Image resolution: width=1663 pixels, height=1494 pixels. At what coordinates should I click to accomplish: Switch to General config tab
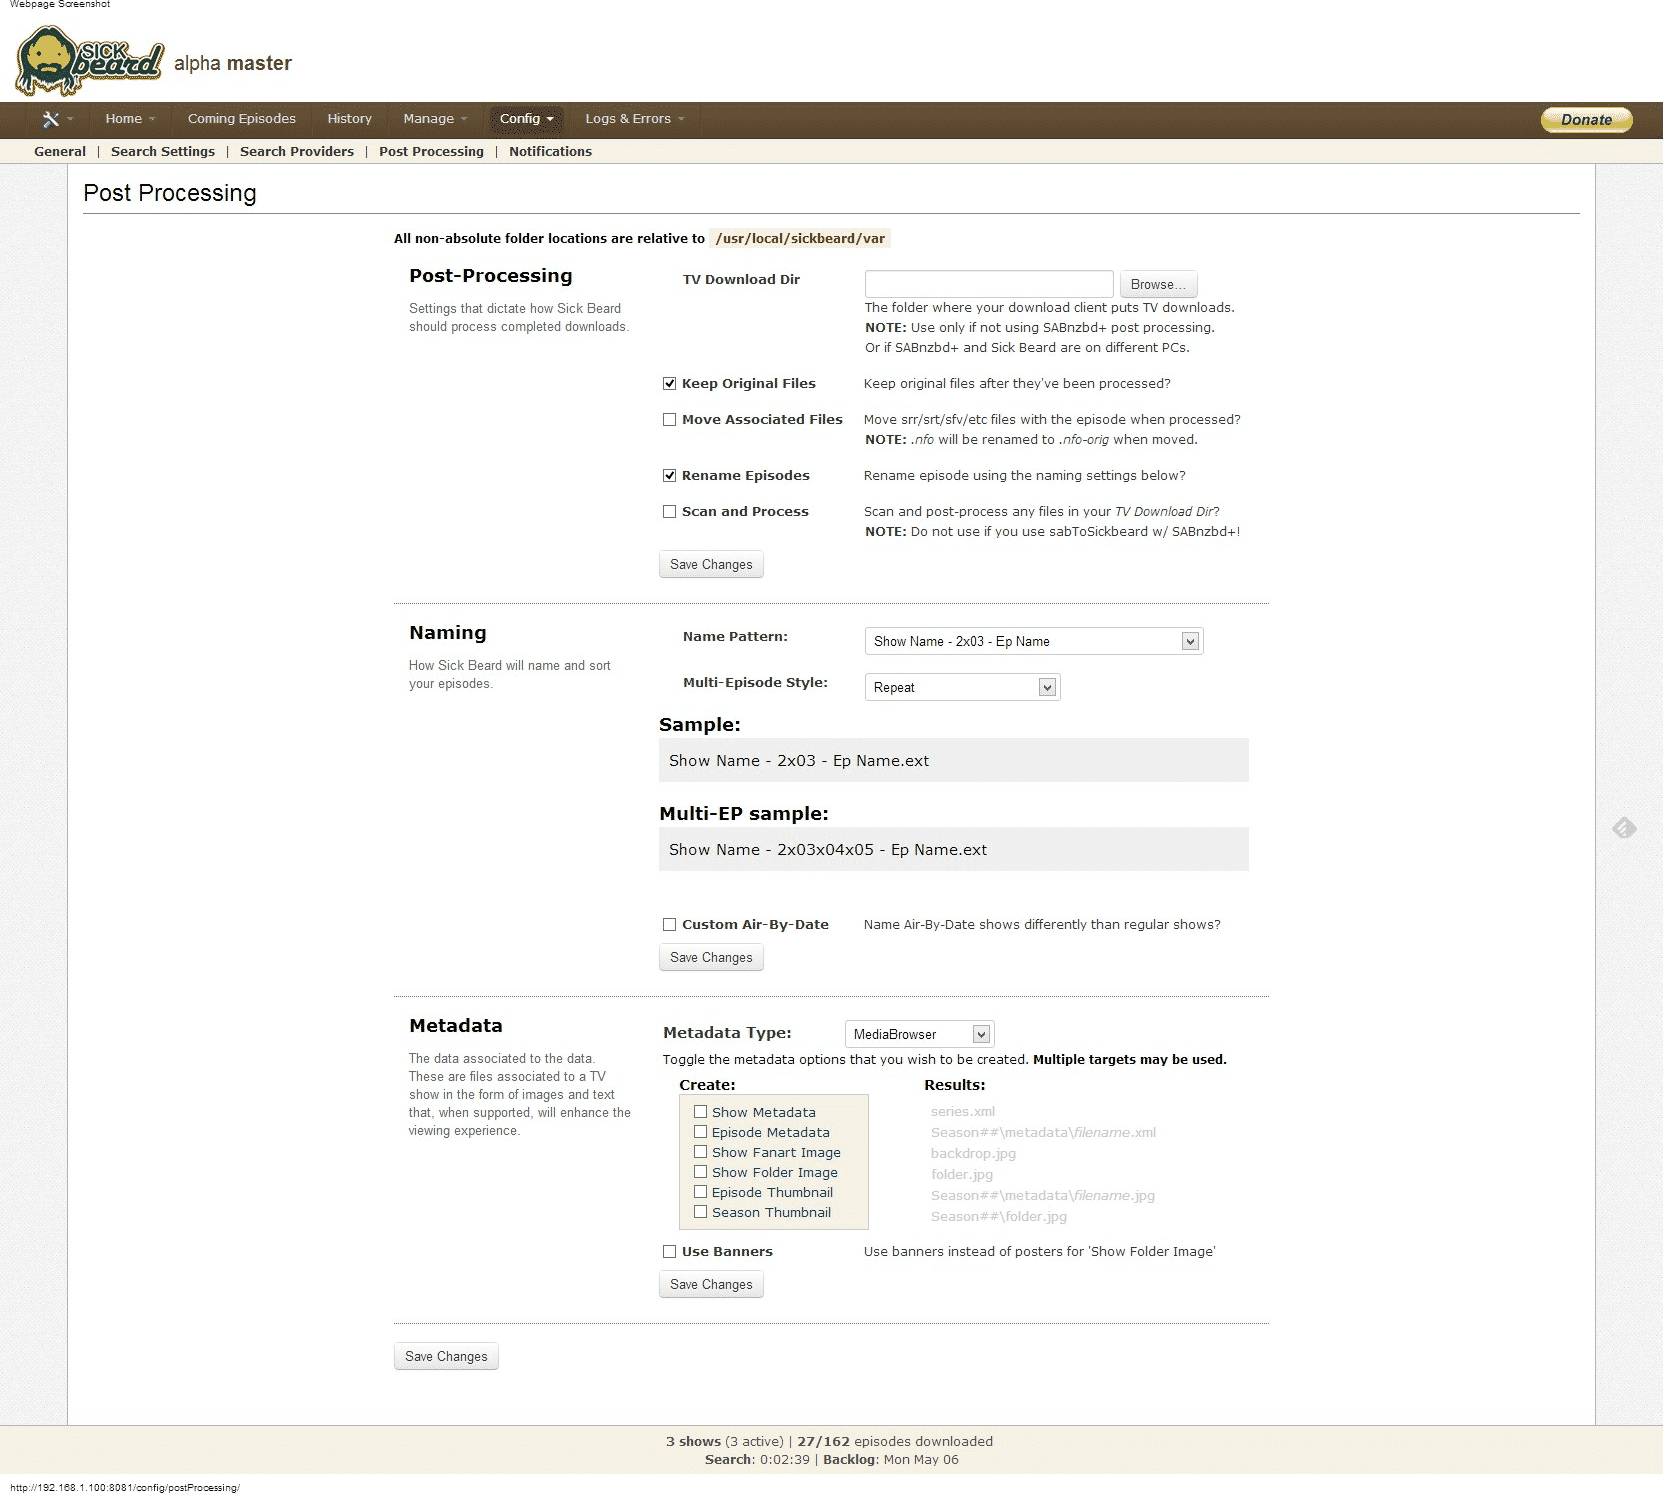click(60, 152)
